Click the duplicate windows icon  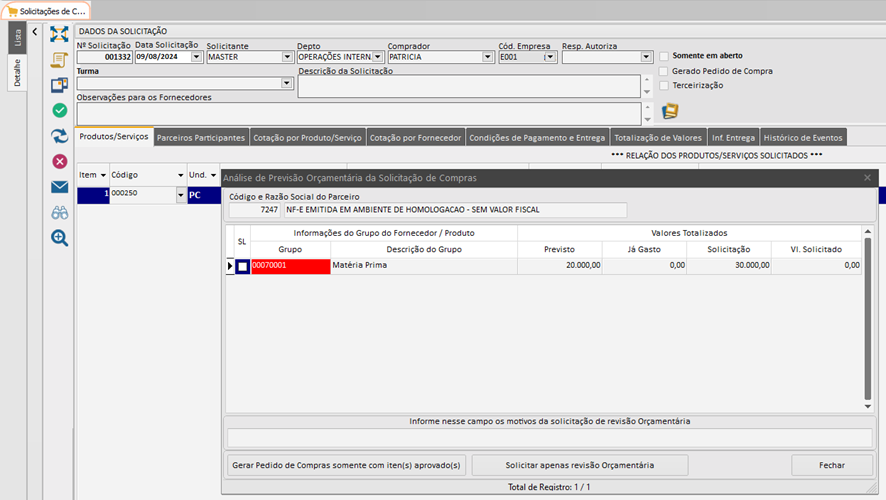coord(59,85)
